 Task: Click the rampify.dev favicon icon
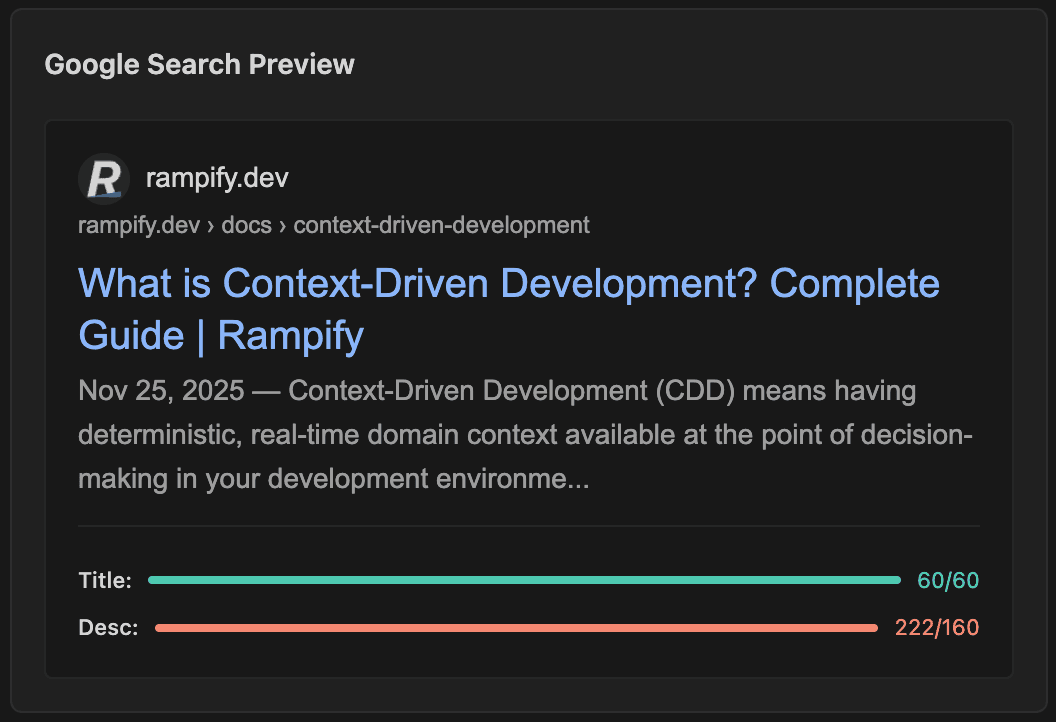pyautogui.click(x=103, y=178)
